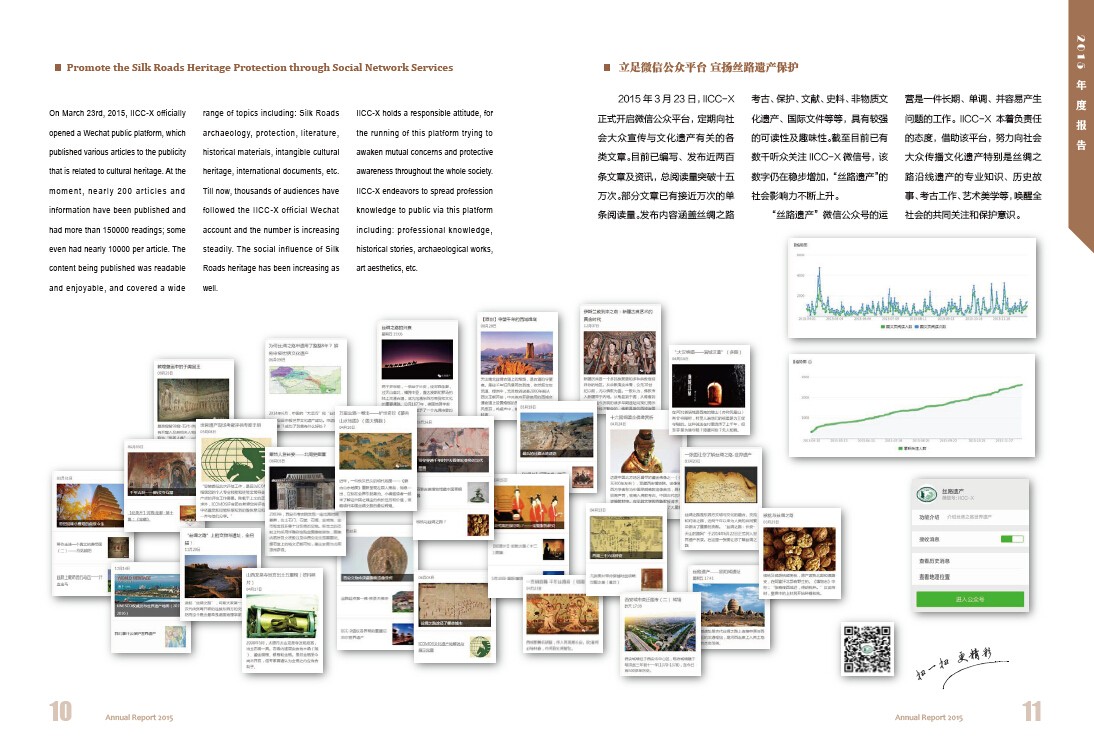The height and width of the screenshot is (739, 1094).
Task: Click the English heading "Promote the Silk Roads Heritage Protection"
Action: (x=260, y=68)
